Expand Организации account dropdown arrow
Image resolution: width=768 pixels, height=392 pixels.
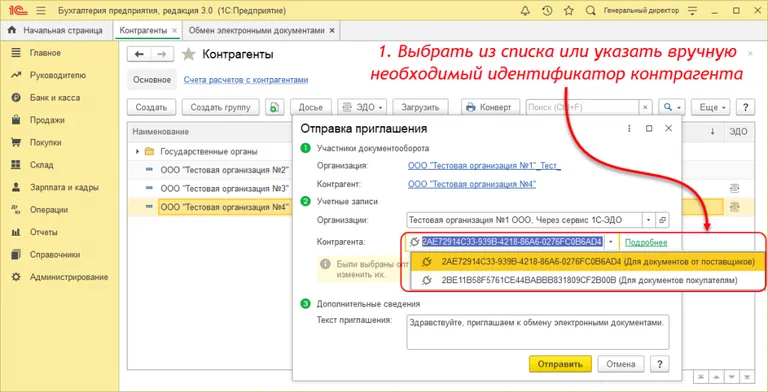click(x=648, y=220)
